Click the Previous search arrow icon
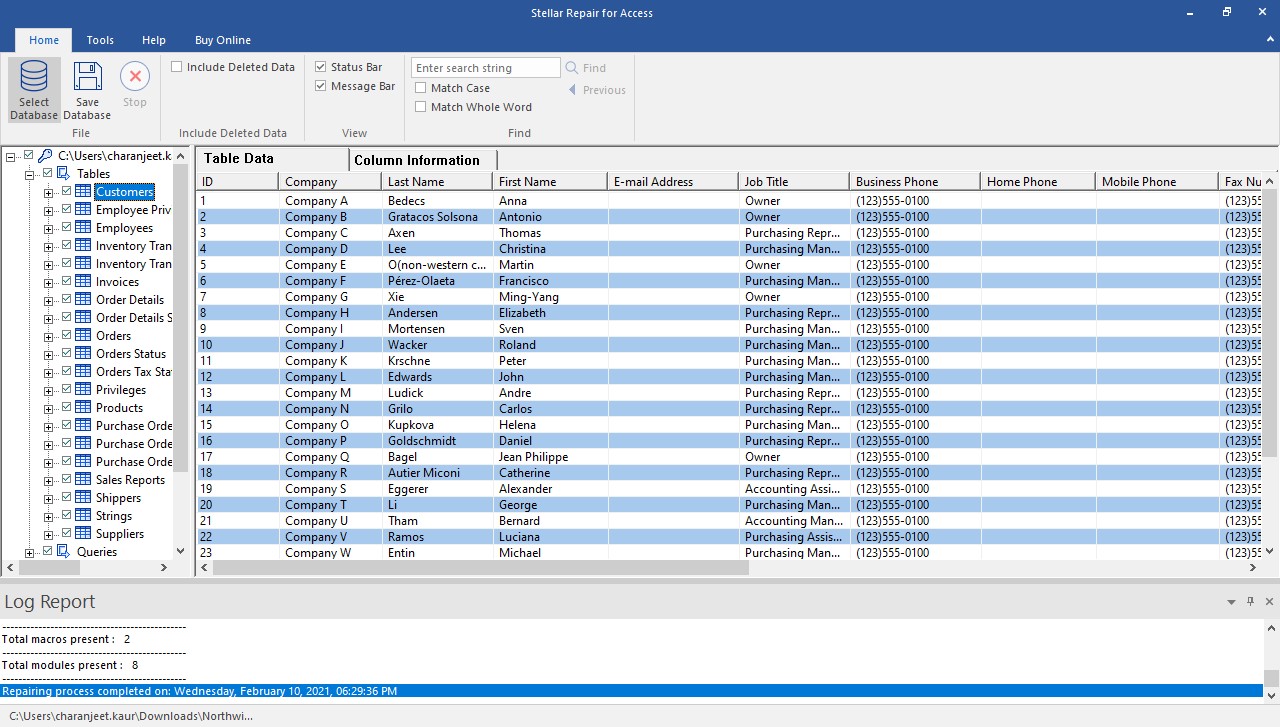1280x727 pixels. [572, 90]
